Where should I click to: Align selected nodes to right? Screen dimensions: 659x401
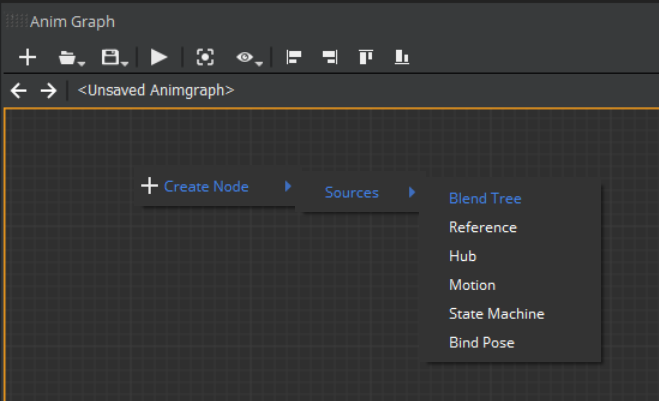(330, 58)
